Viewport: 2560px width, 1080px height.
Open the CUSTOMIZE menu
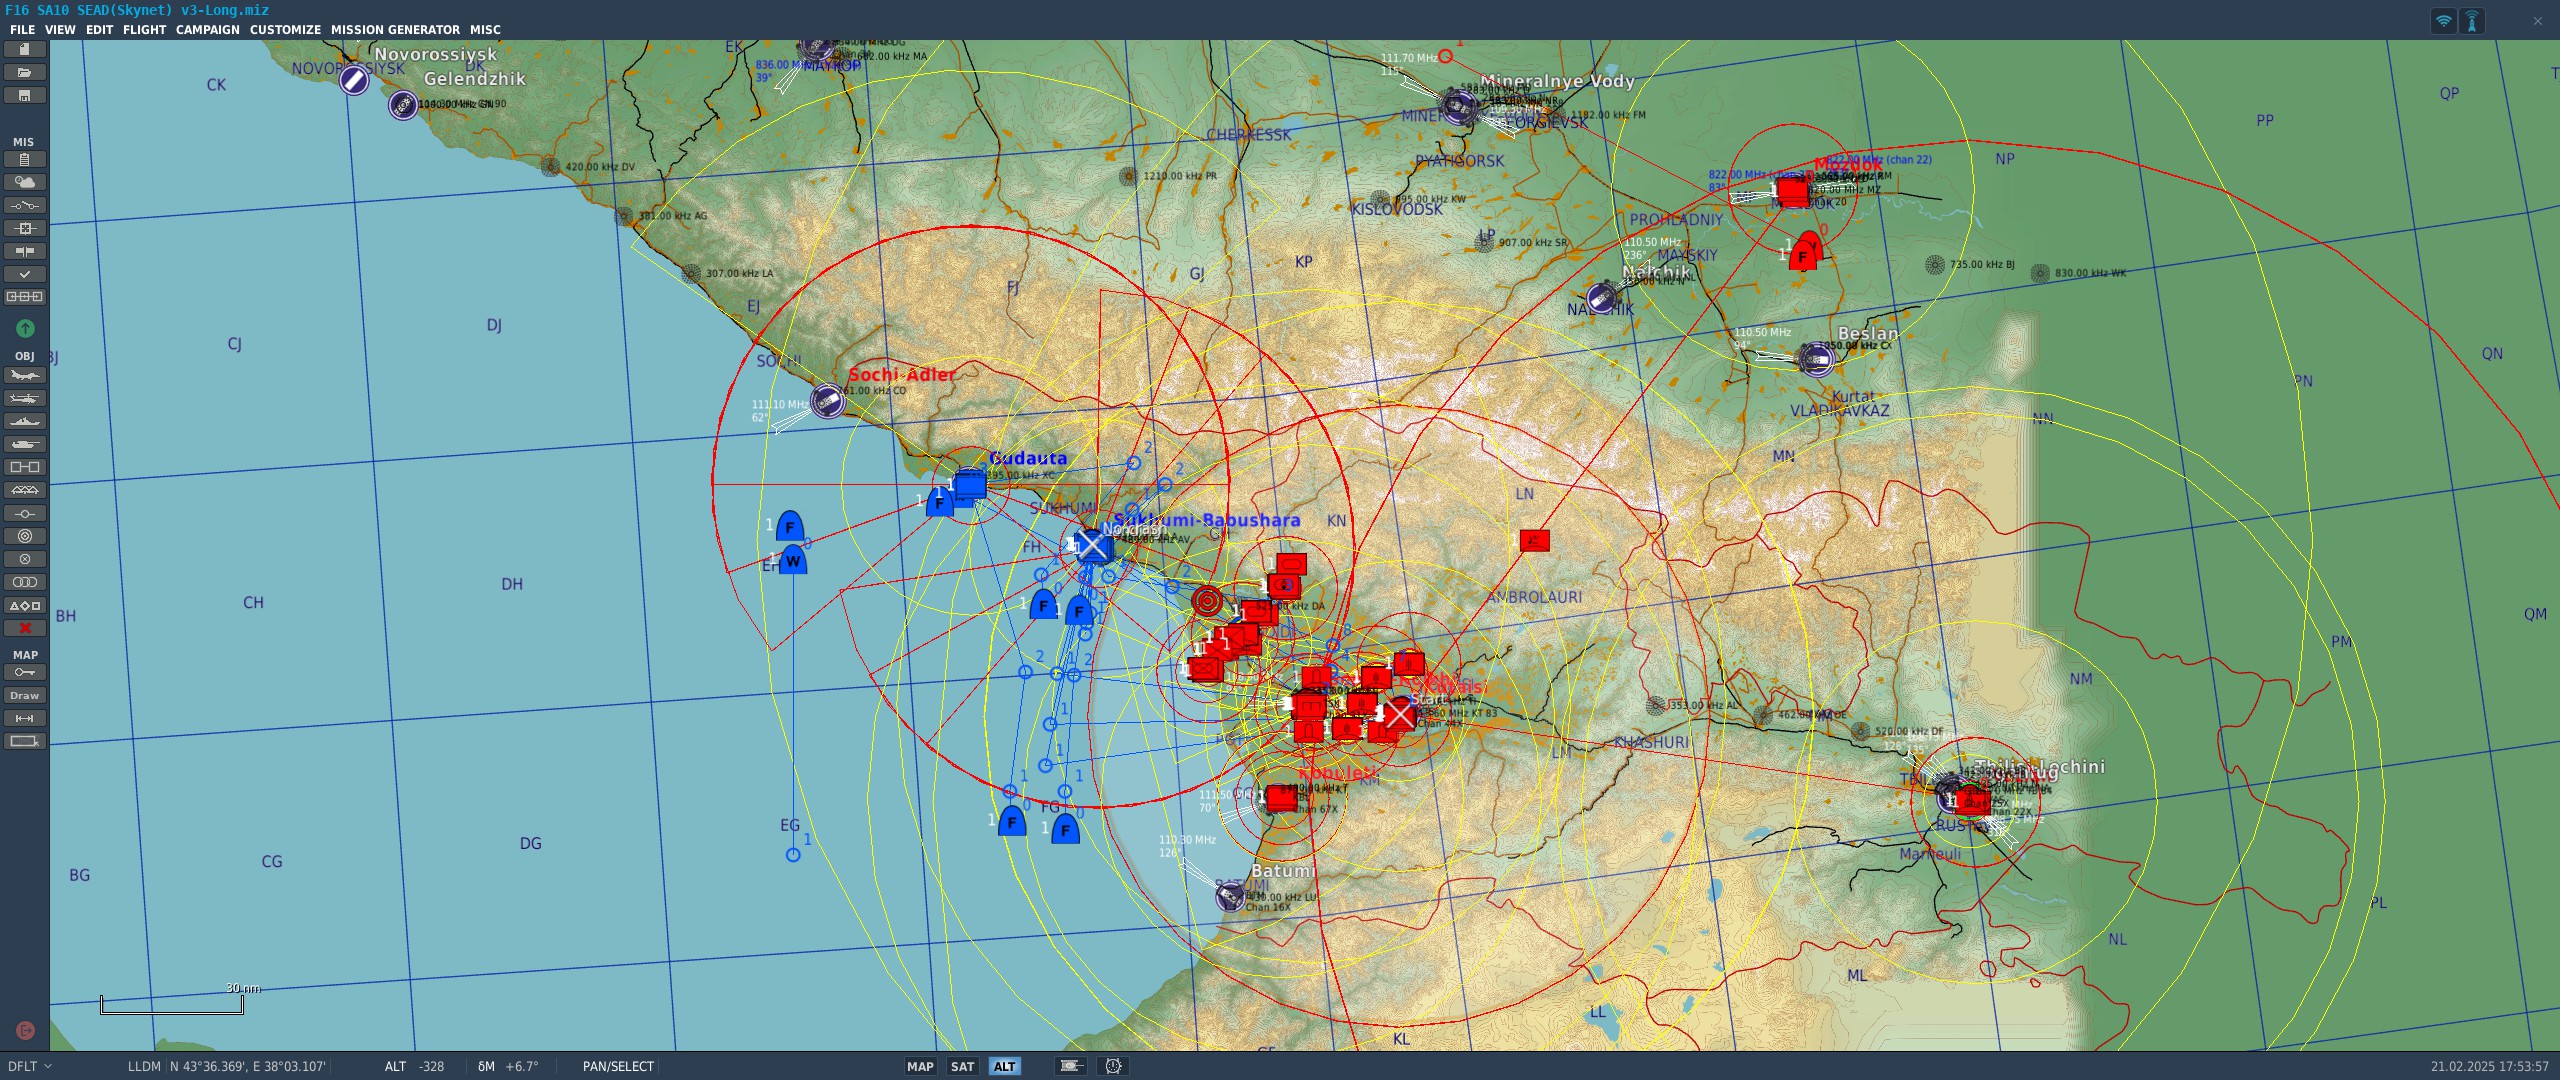click(x=285, y=30)
